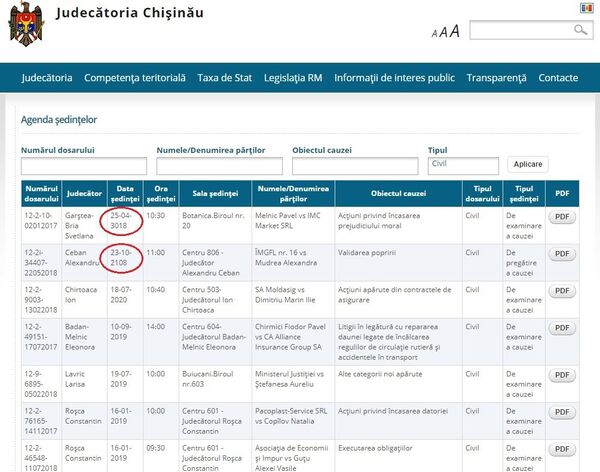Open PDF for Ceban Alexandru case
Image resolution: width=600 pixels, height=472 pixels.
coord(562,253)
